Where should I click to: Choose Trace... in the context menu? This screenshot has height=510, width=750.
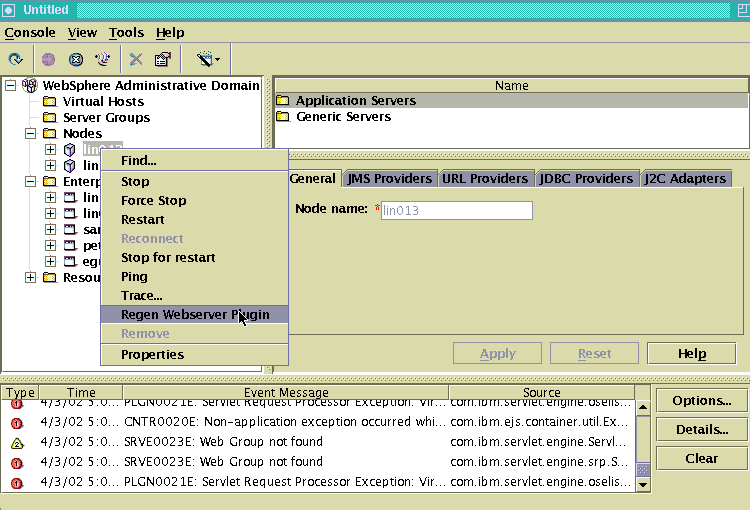pyautogui.click(x=195, y=296)
